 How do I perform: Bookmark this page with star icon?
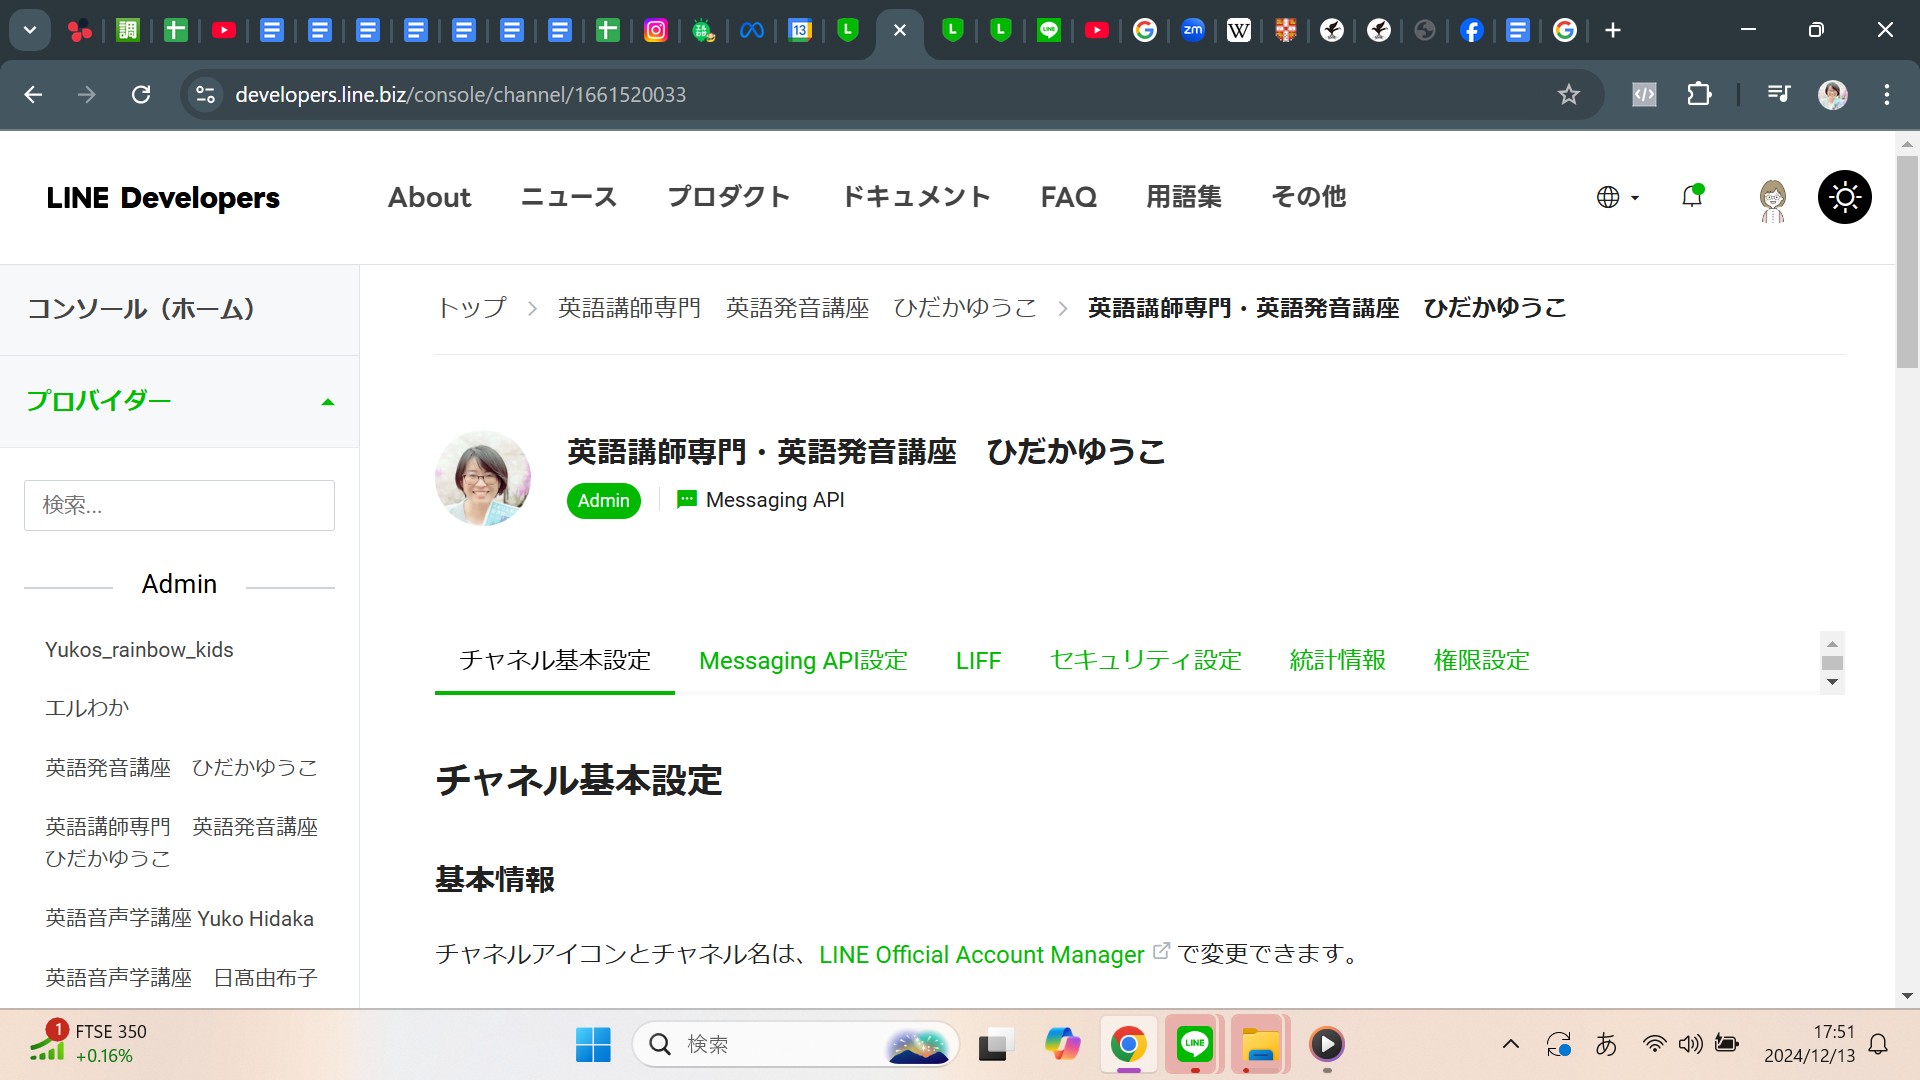point(1568,94)
